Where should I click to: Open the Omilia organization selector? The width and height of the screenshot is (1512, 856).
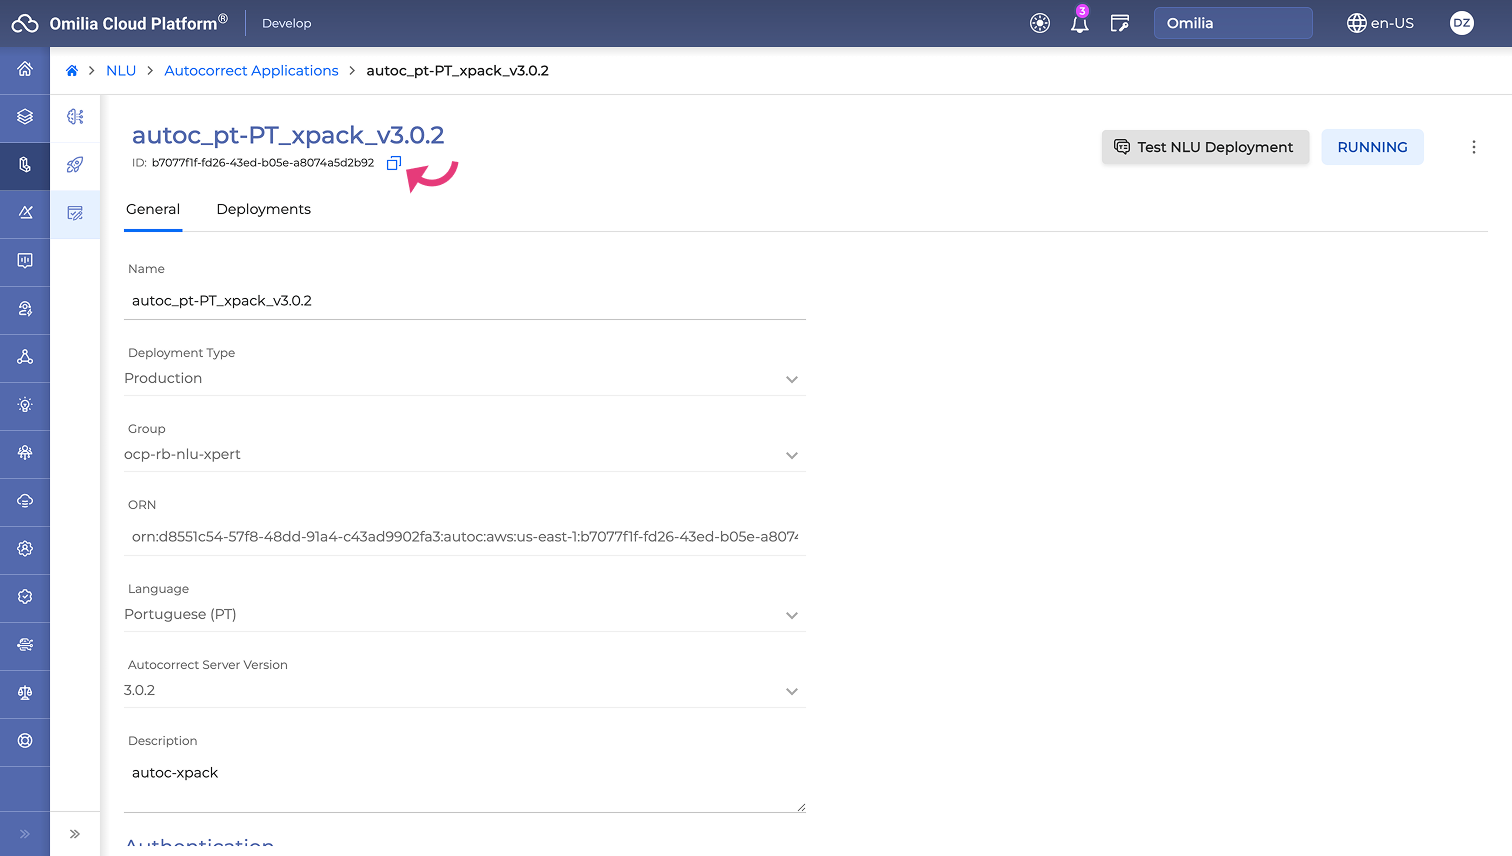pos(1233,23)
